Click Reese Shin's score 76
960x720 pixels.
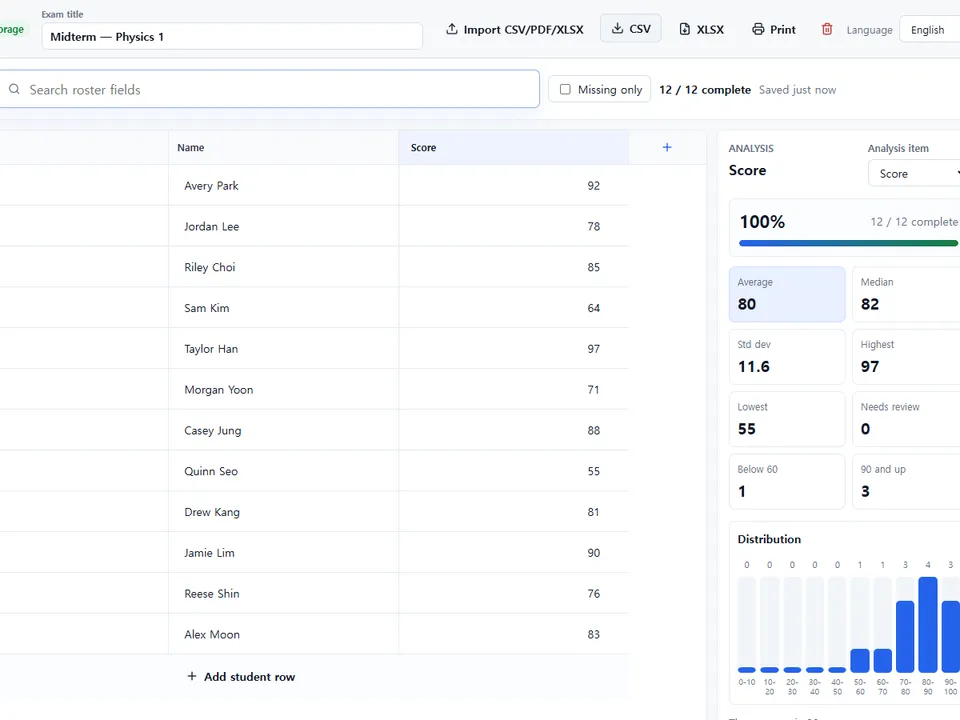514,593
